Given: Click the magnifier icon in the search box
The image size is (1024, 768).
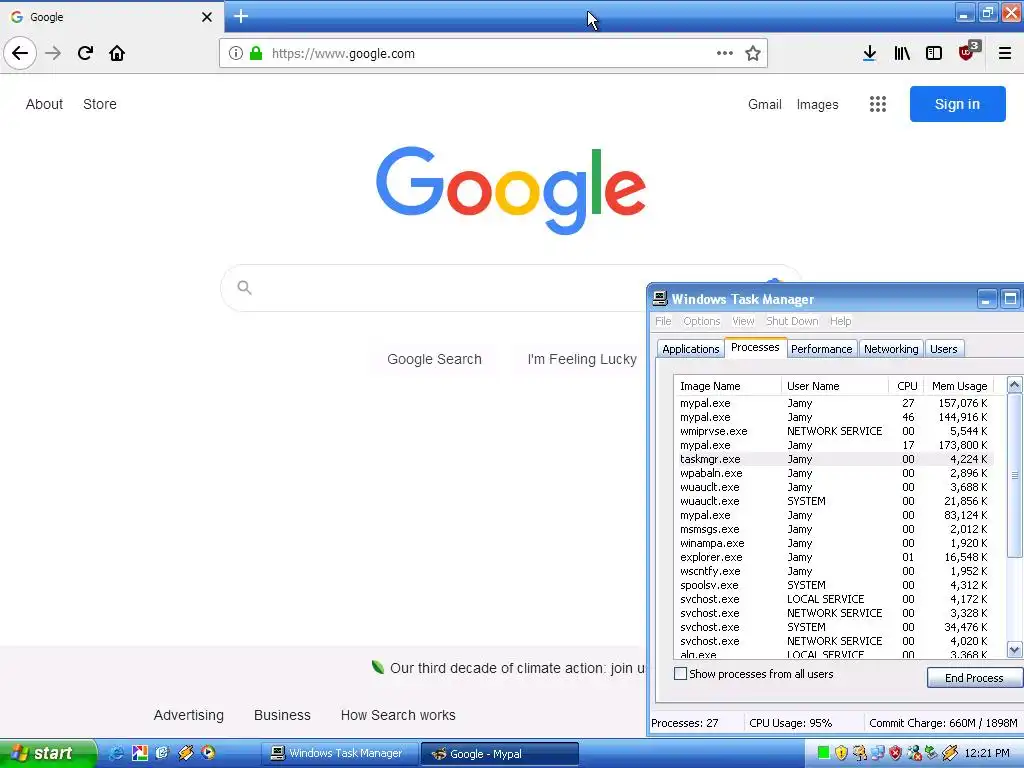Looking at the screenshot, I should point(244,287).
